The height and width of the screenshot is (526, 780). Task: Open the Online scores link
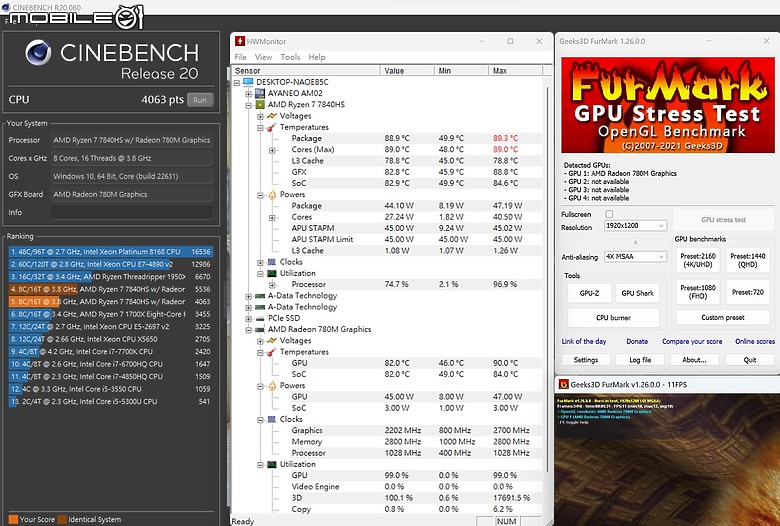click(755, 341)
